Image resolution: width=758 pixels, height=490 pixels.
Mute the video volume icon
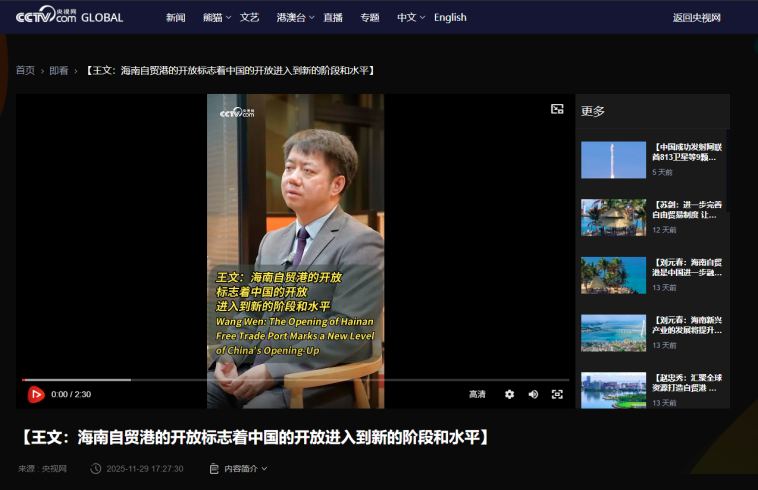coord(533,394)
